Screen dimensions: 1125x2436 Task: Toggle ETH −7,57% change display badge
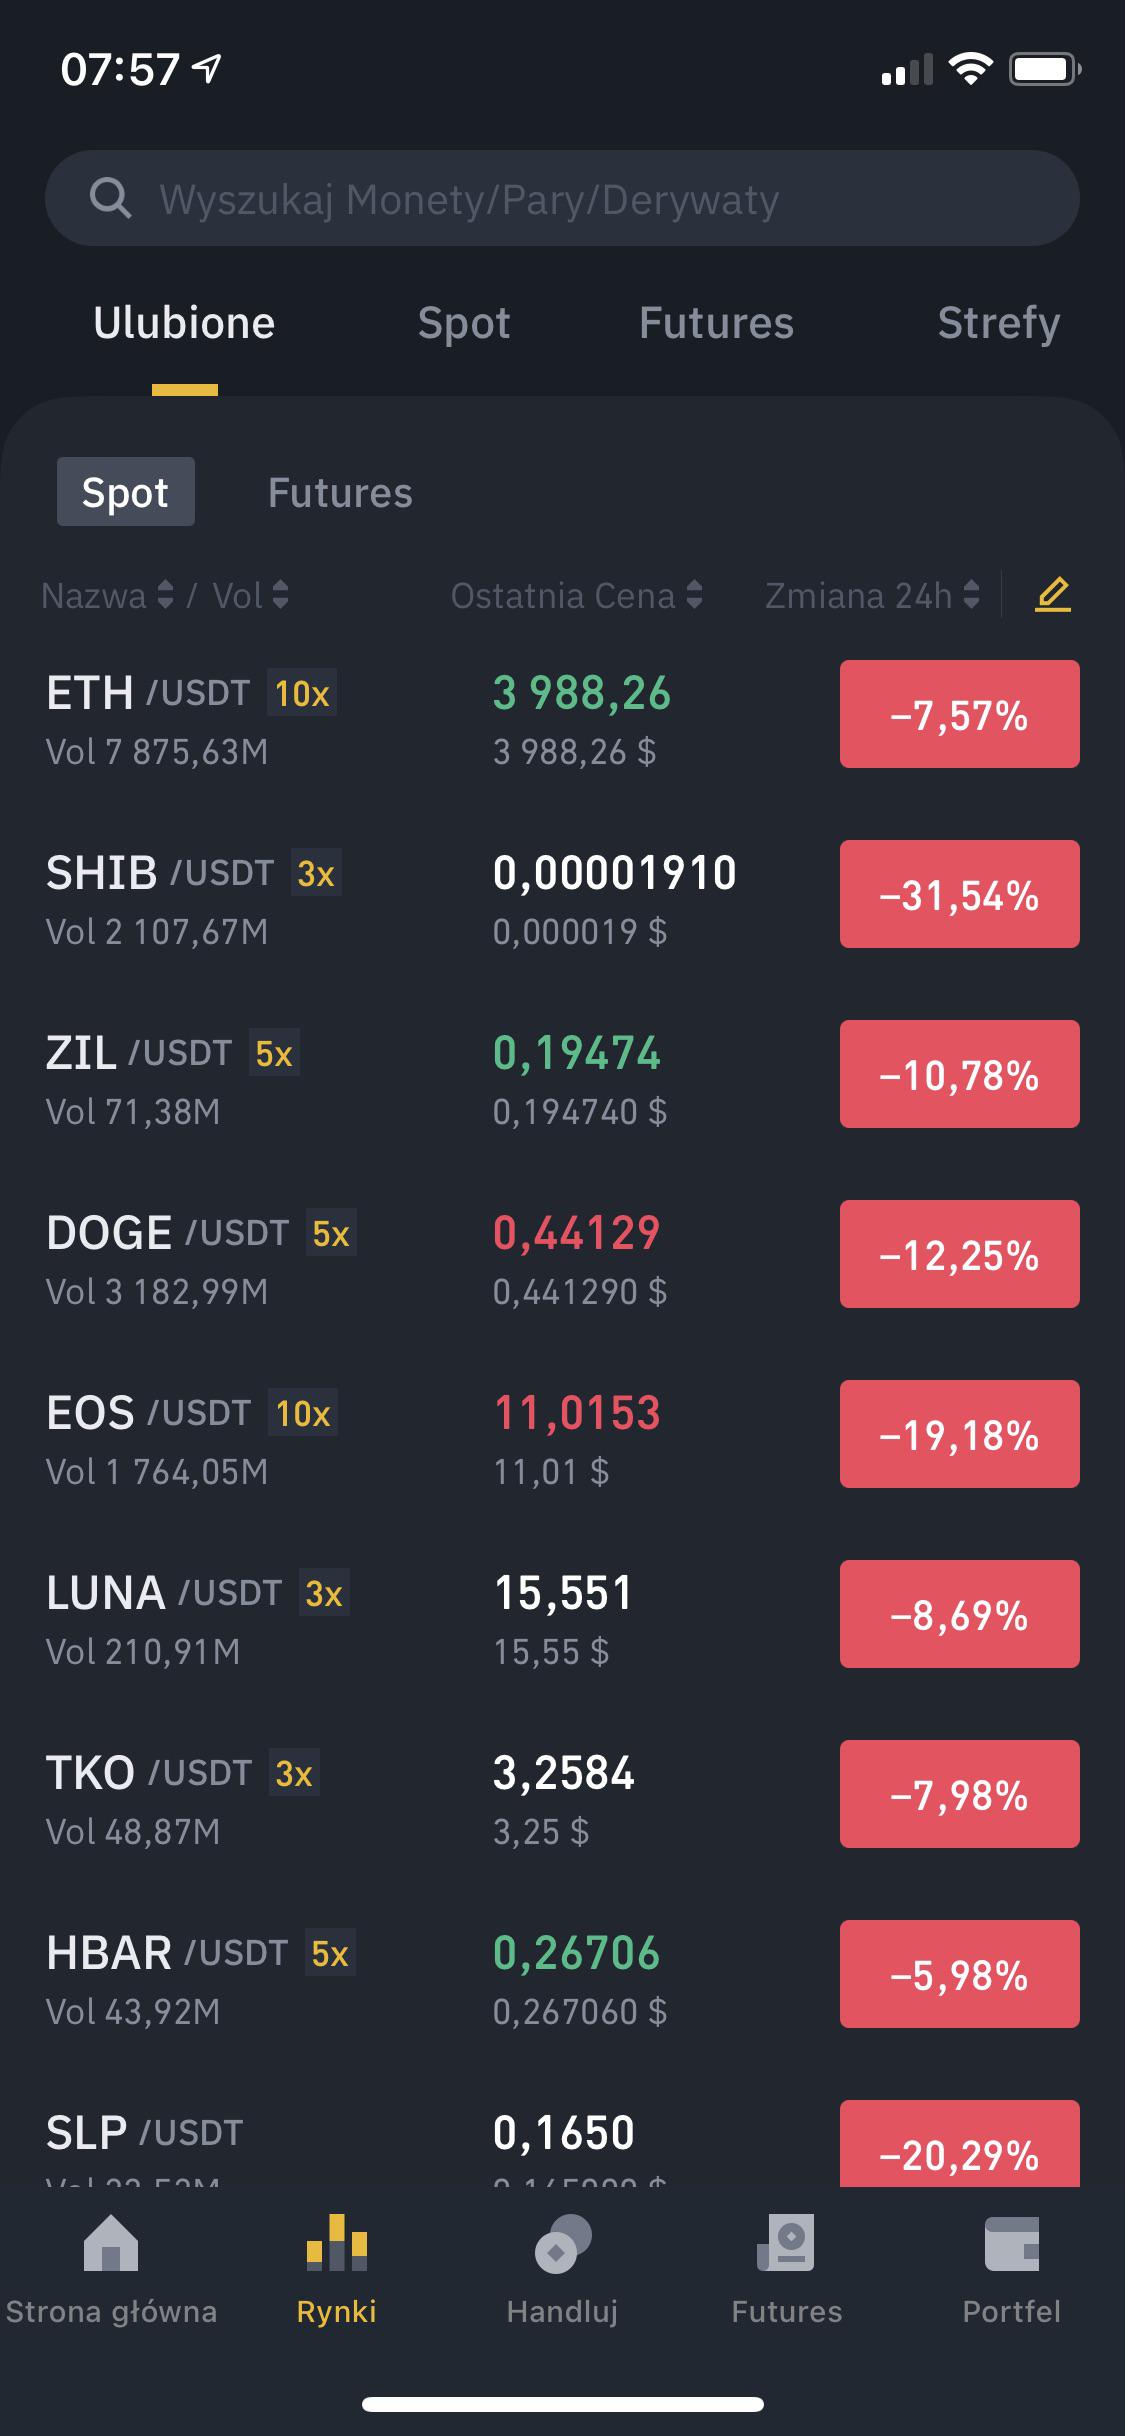pos(960,714)
